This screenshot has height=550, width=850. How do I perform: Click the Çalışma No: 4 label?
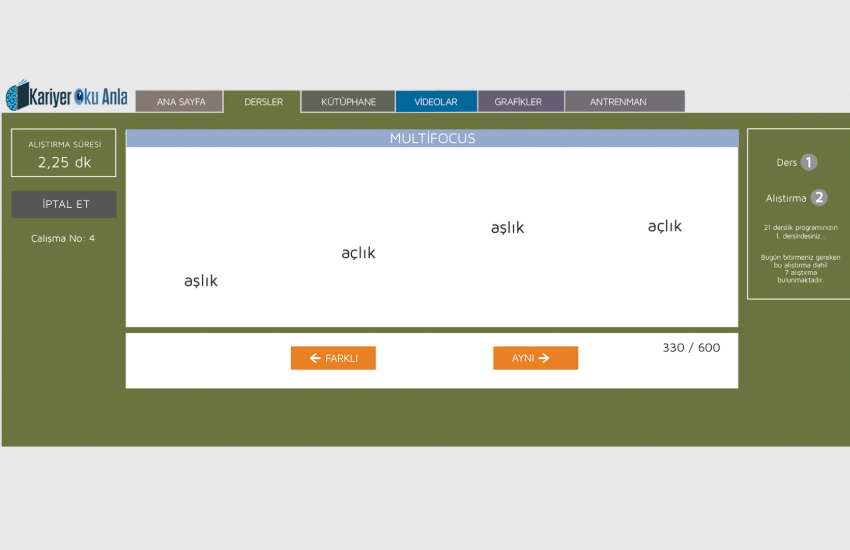coord(63,238)
